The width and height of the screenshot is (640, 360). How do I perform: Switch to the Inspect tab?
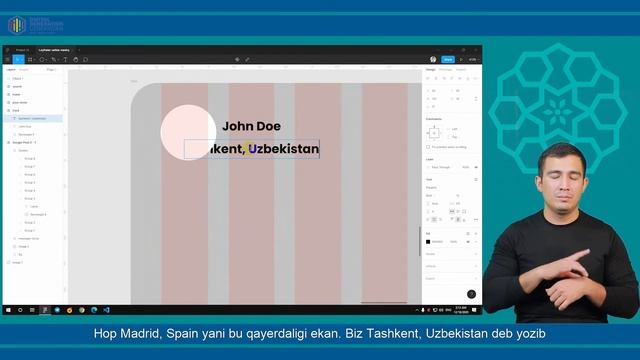460,70
